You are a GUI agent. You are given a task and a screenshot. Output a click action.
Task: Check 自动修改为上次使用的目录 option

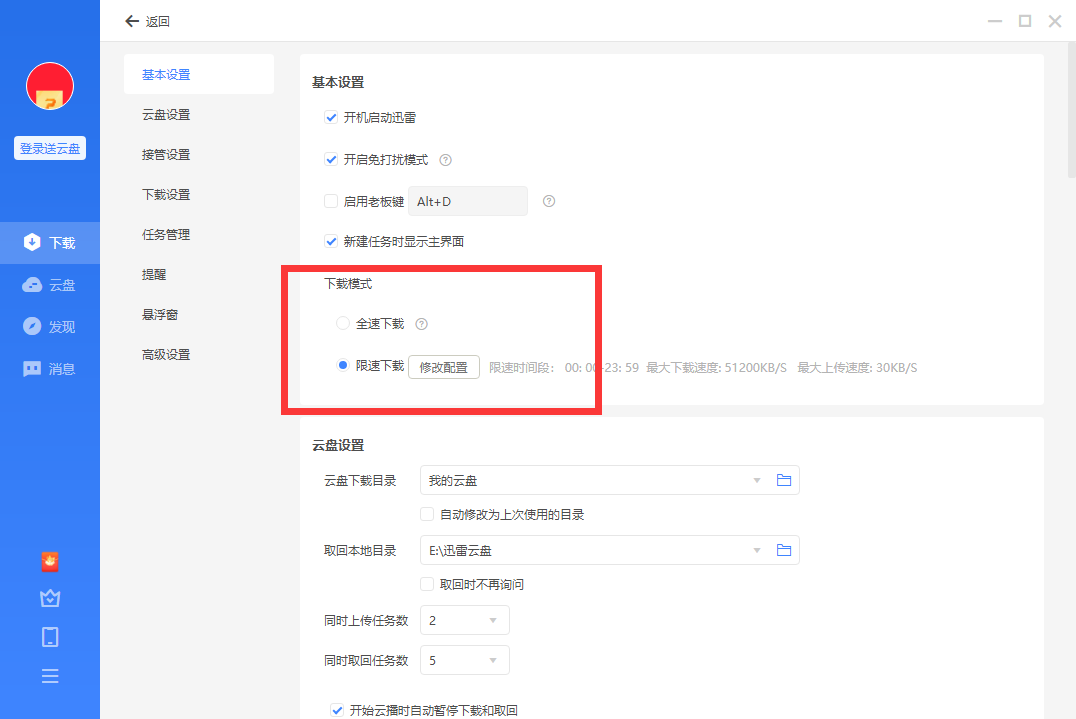tap(427, 515)
